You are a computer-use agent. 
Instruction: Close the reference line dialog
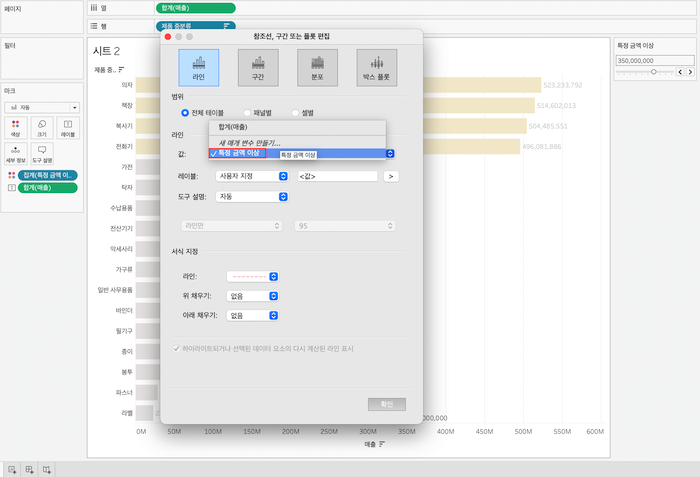pyautogui.click(x=168, y=37)
